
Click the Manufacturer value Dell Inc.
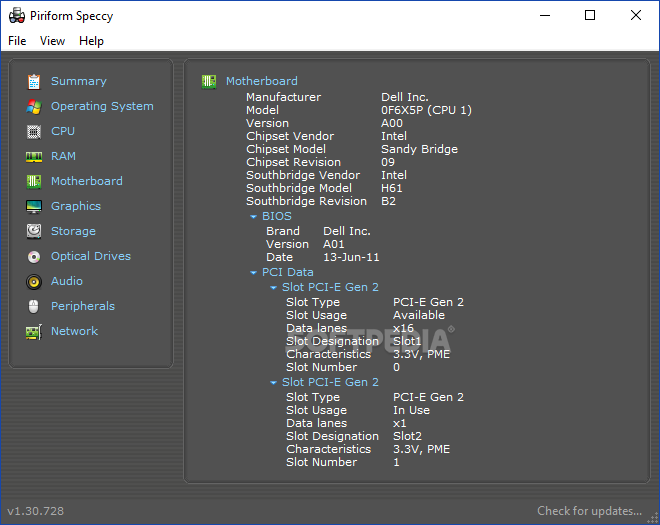(405, 97)
